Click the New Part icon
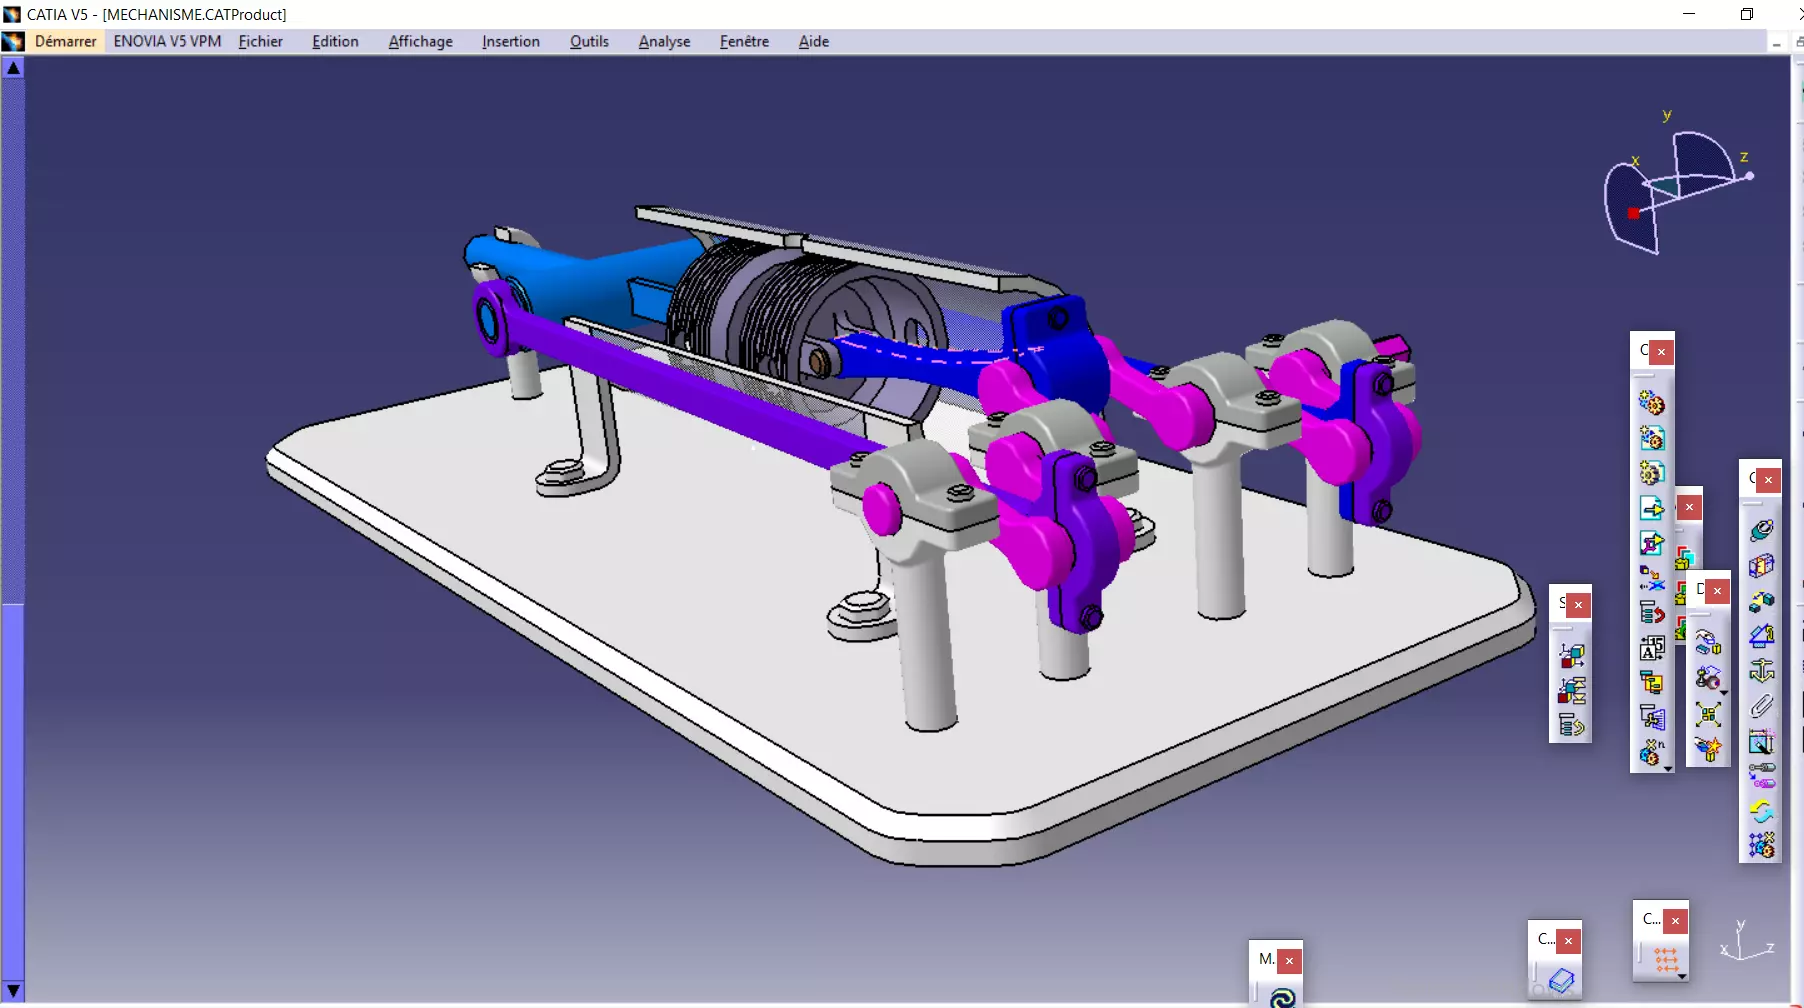The image size is (1804, 1008). pos(1651,472)
